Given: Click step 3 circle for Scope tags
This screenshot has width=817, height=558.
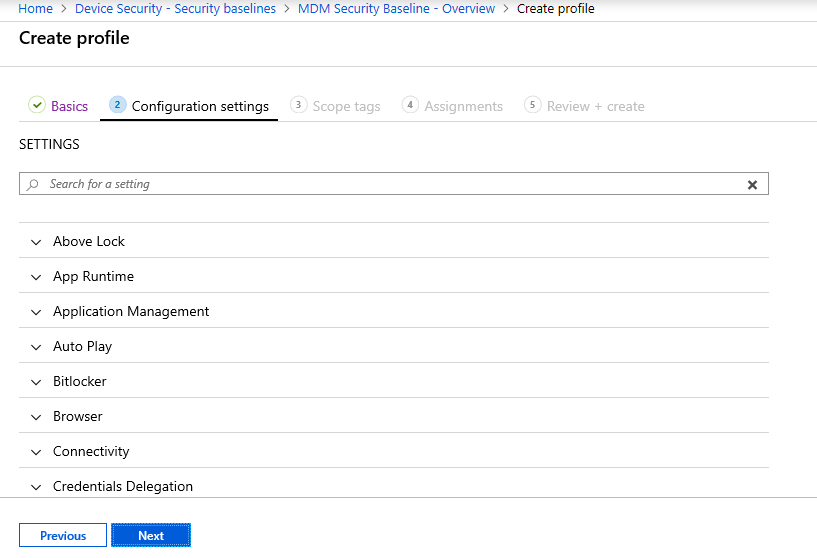Looking at the screenshot, I should coord(298,105).
